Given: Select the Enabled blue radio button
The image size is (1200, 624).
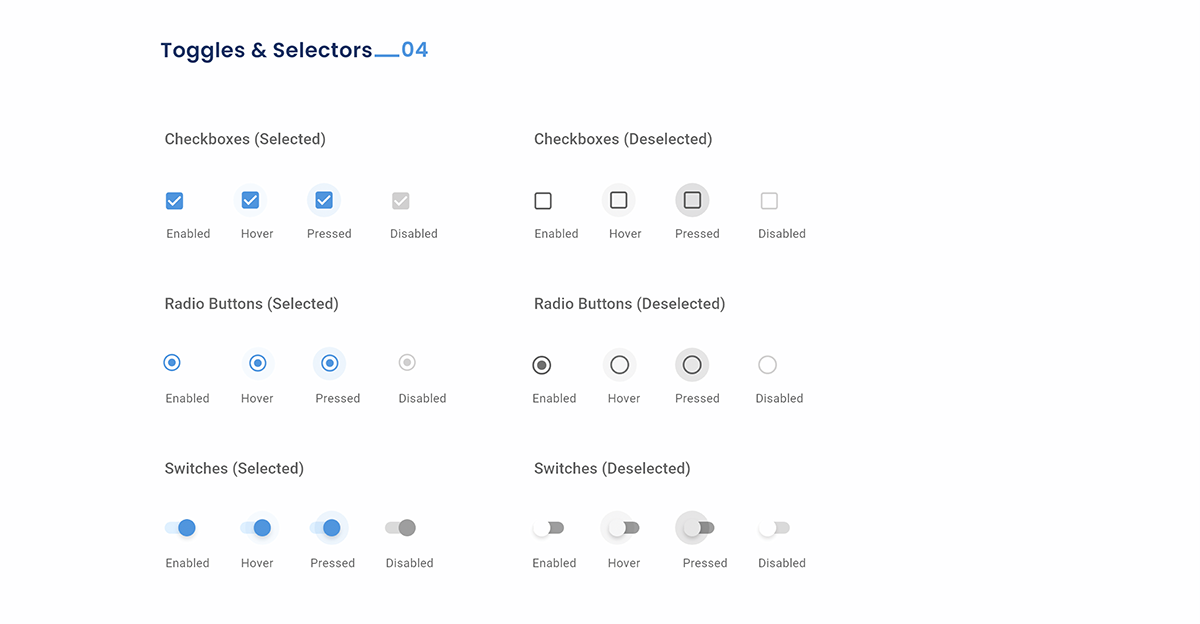Looking at the screenshot, I should click(172, 363).
